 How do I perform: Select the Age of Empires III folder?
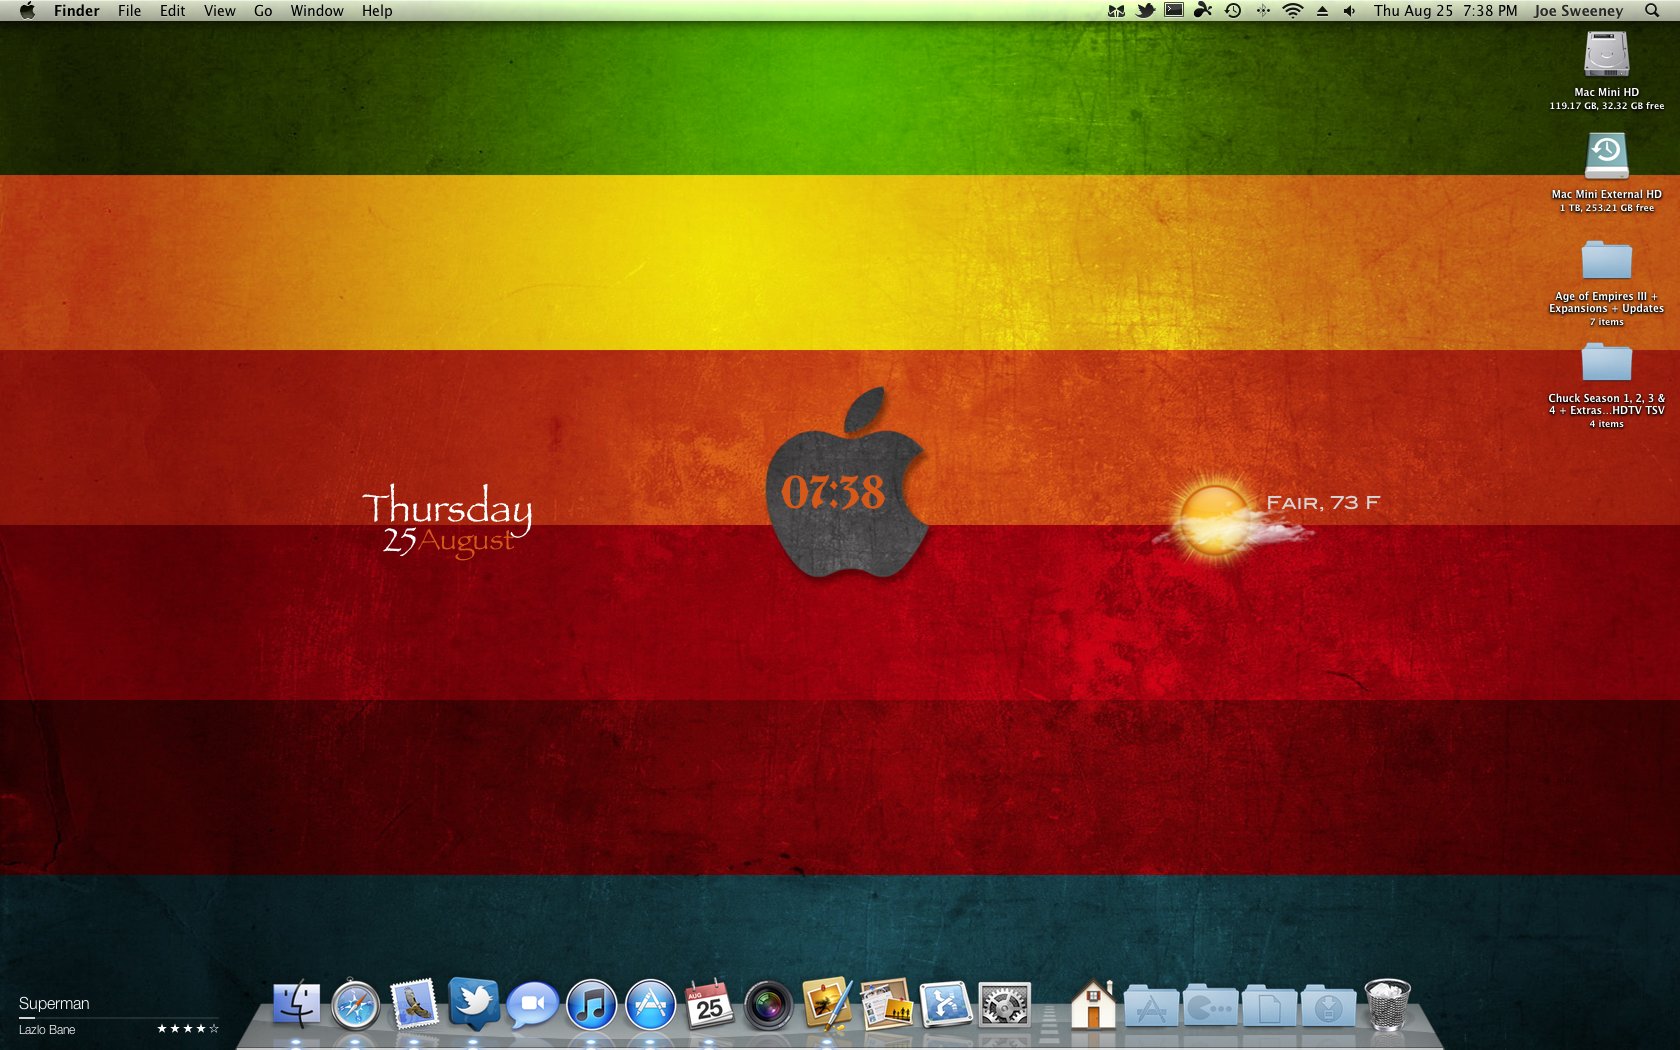click(1607, 260)
